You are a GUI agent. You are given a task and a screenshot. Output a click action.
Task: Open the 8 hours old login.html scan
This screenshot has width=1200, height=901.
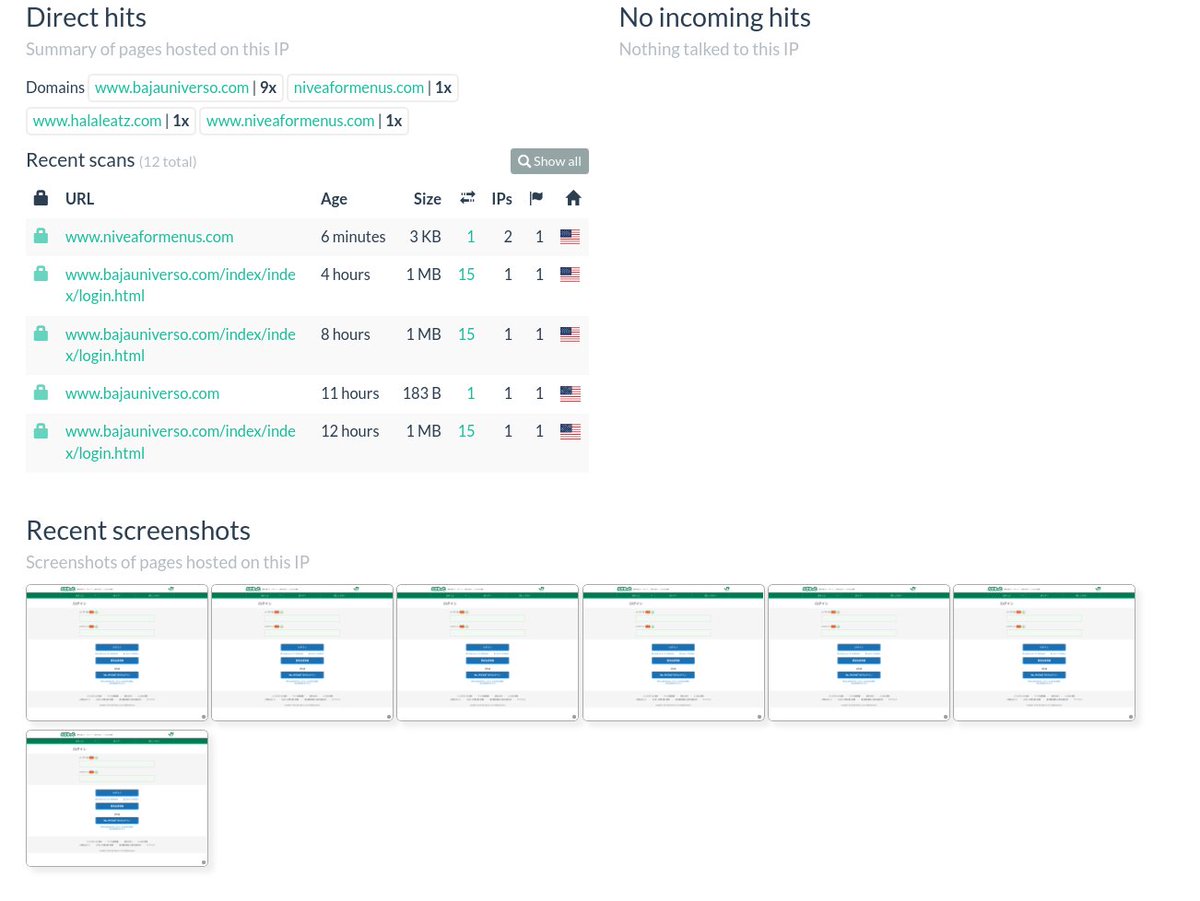coord(180,345)
